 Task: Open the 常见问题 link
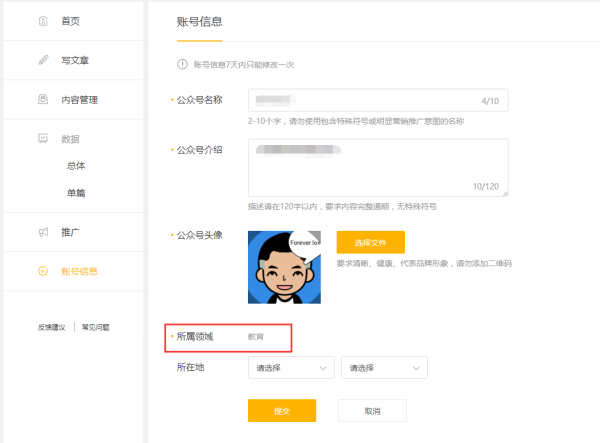tap(95, 327)
